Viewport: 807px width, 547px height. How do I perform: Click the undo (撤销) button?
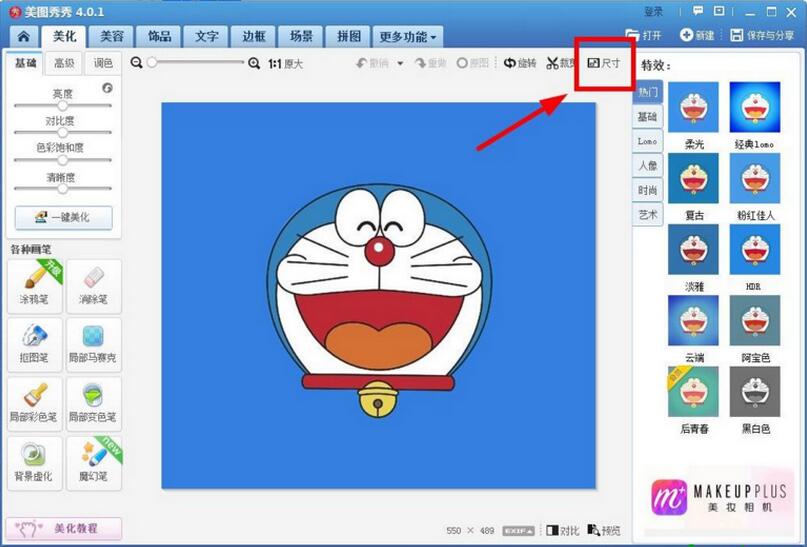[x=373, y=63]
